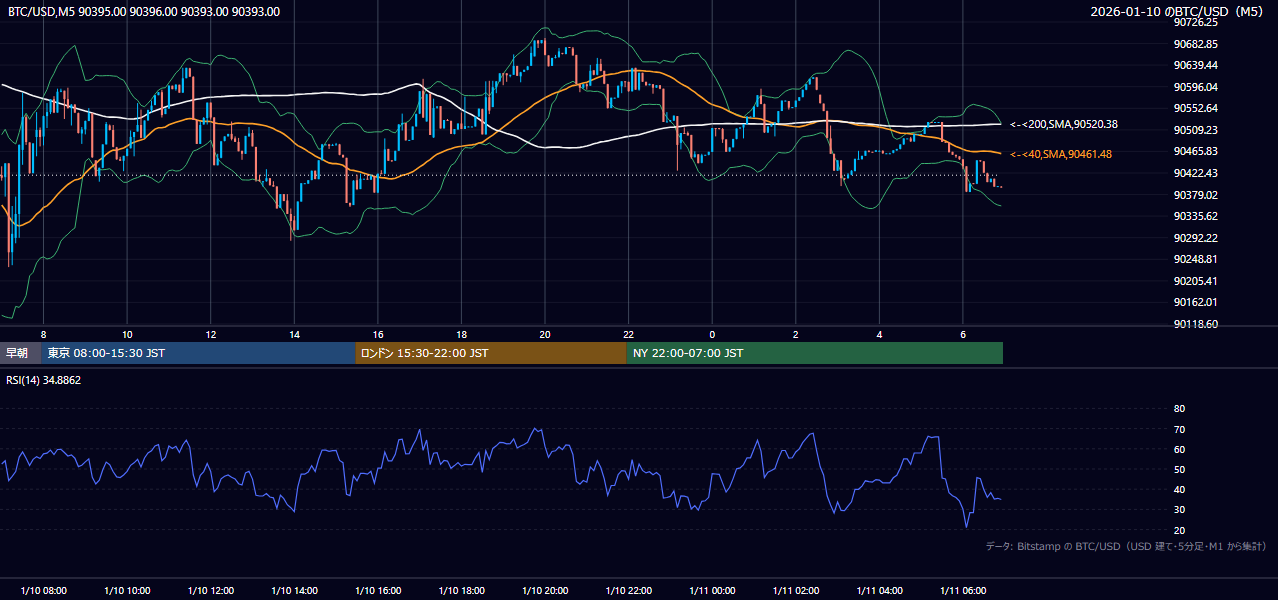Click the 1/11 04:00 time label
Image resolution: width=1278 pixels, height=600 pixels.
(x=879, y=591)
